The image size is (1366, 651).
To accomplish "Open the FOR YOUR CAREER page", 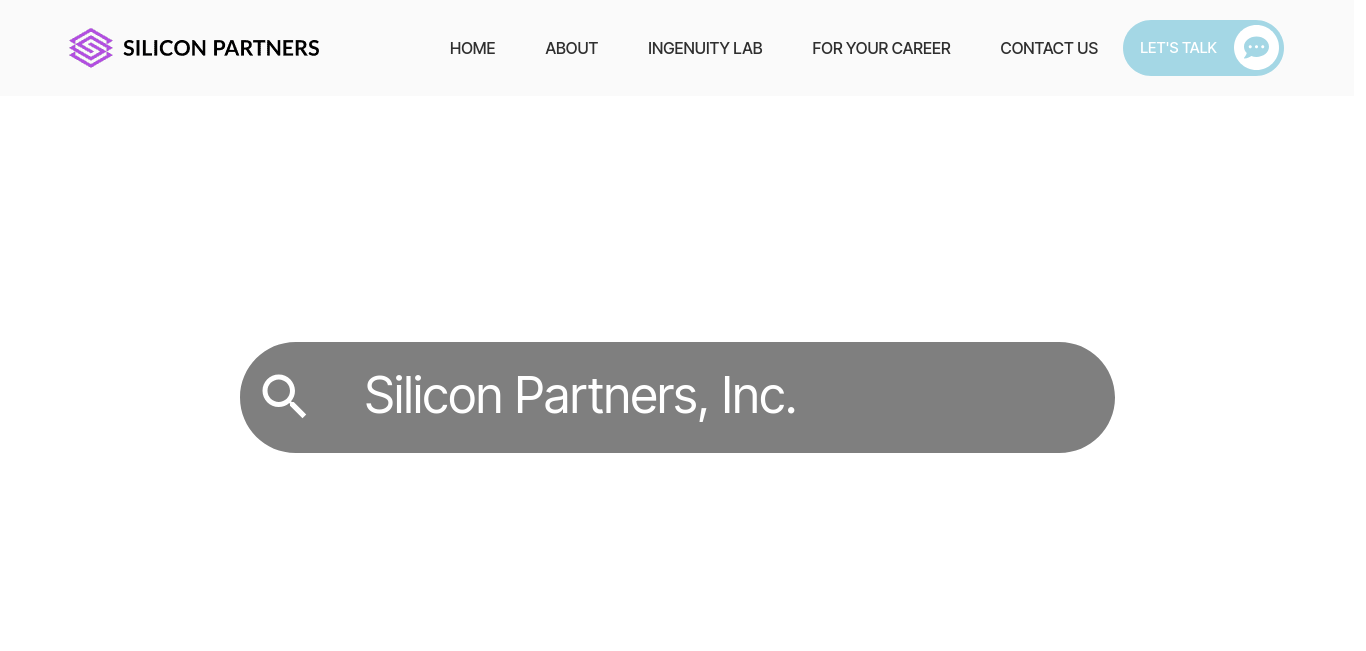I will click(x=881, y=48).
